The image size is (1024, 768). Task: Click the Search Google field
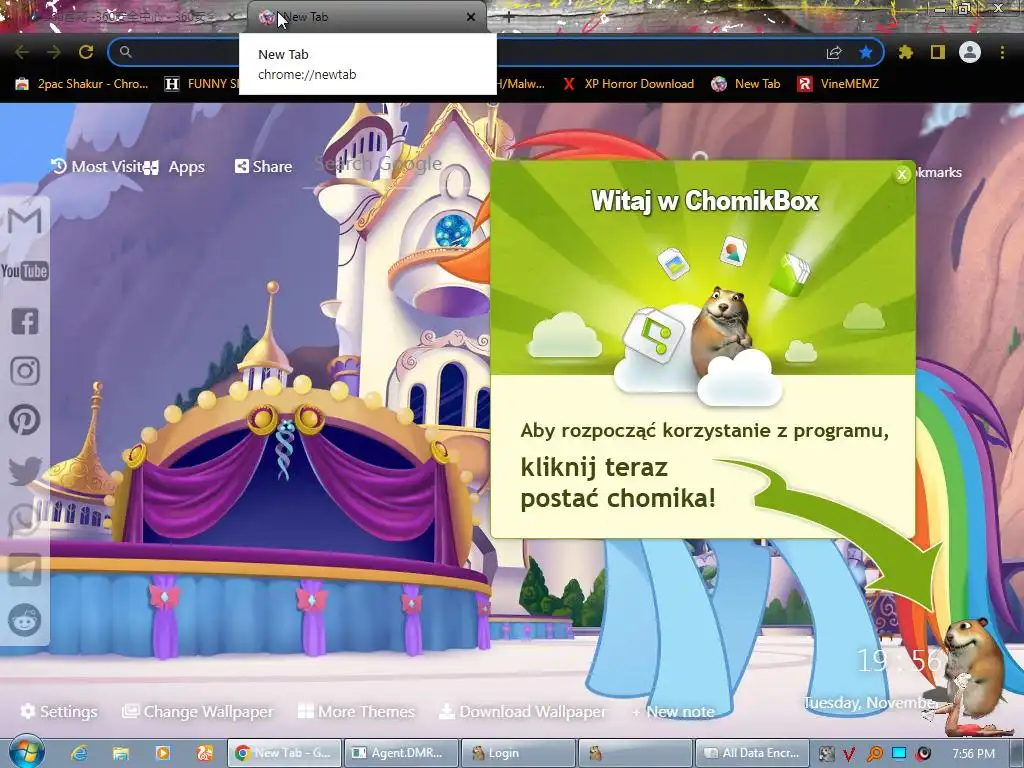tap(377, 165)
